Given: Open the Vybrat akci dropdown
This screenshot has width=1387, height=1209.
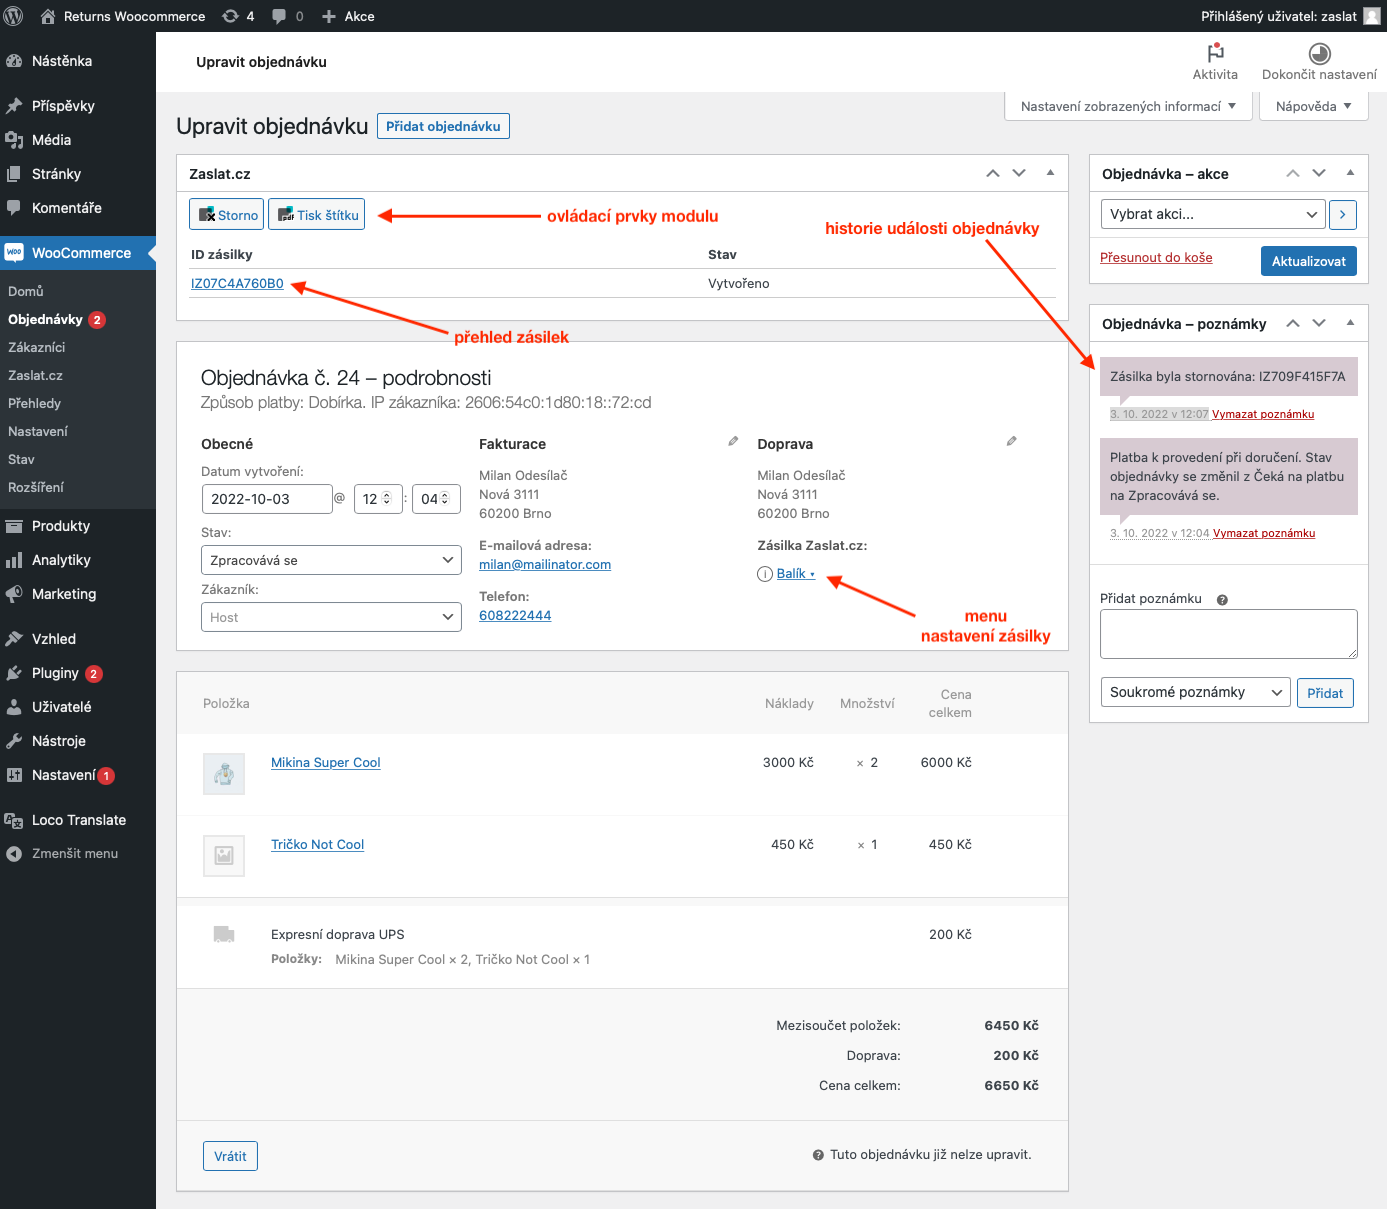Looking at the screenshot, I should tap(1213, 214).
